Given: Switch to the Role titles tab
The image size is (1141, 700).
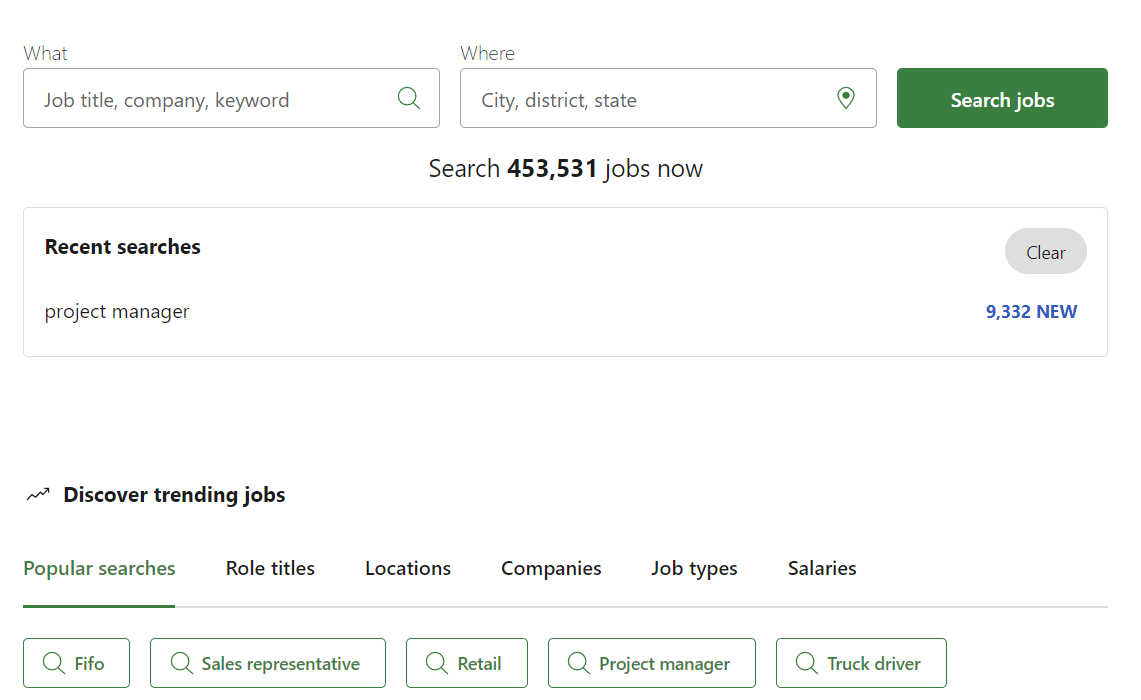Looking at the screenshot, I should (270, 568).
